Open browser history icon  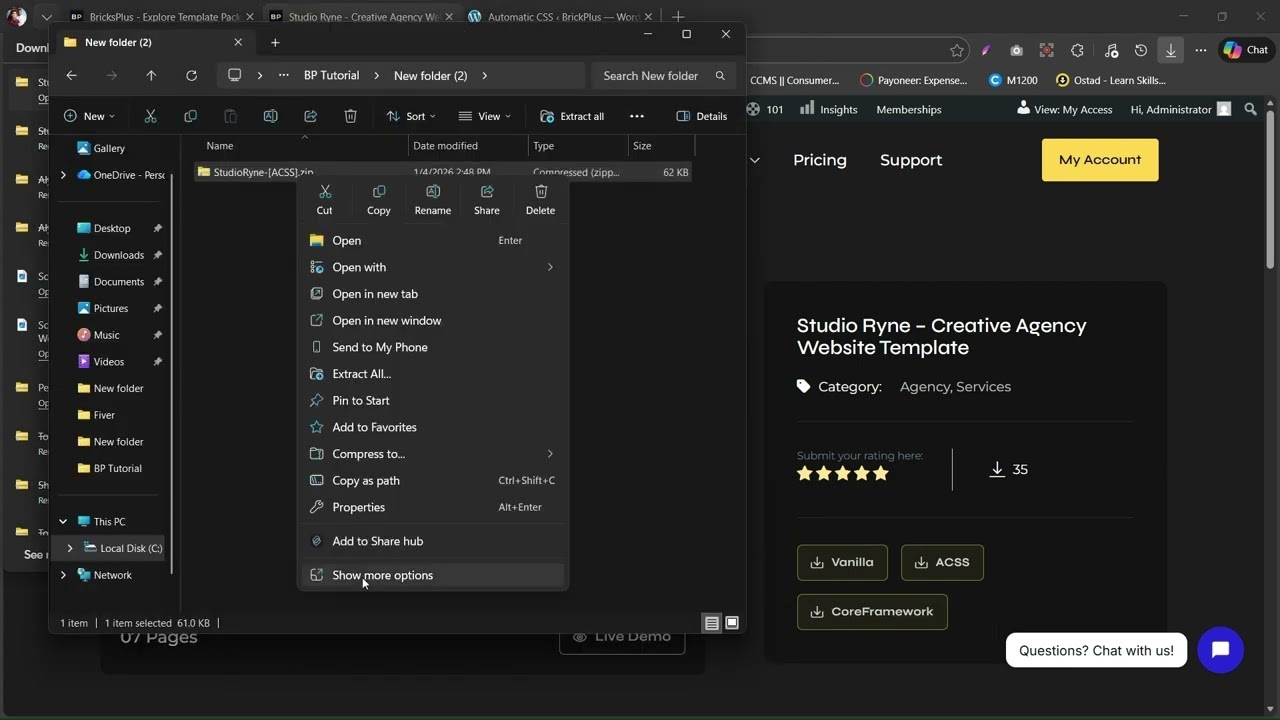(x=1141, y=50)
